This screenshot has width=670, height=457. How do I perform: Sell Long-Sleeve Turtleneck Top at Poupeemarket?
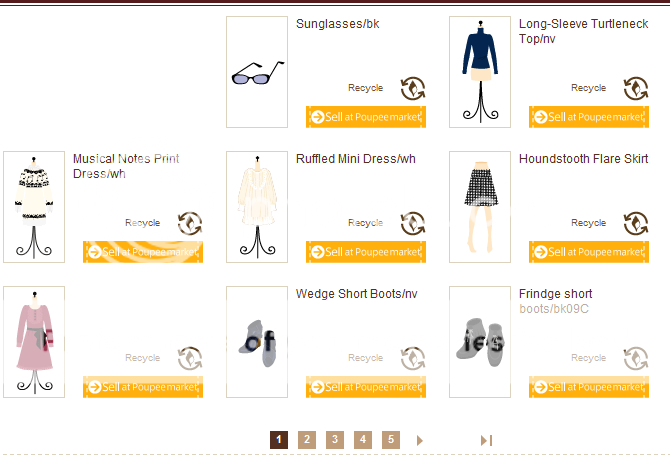pos(589,117)
